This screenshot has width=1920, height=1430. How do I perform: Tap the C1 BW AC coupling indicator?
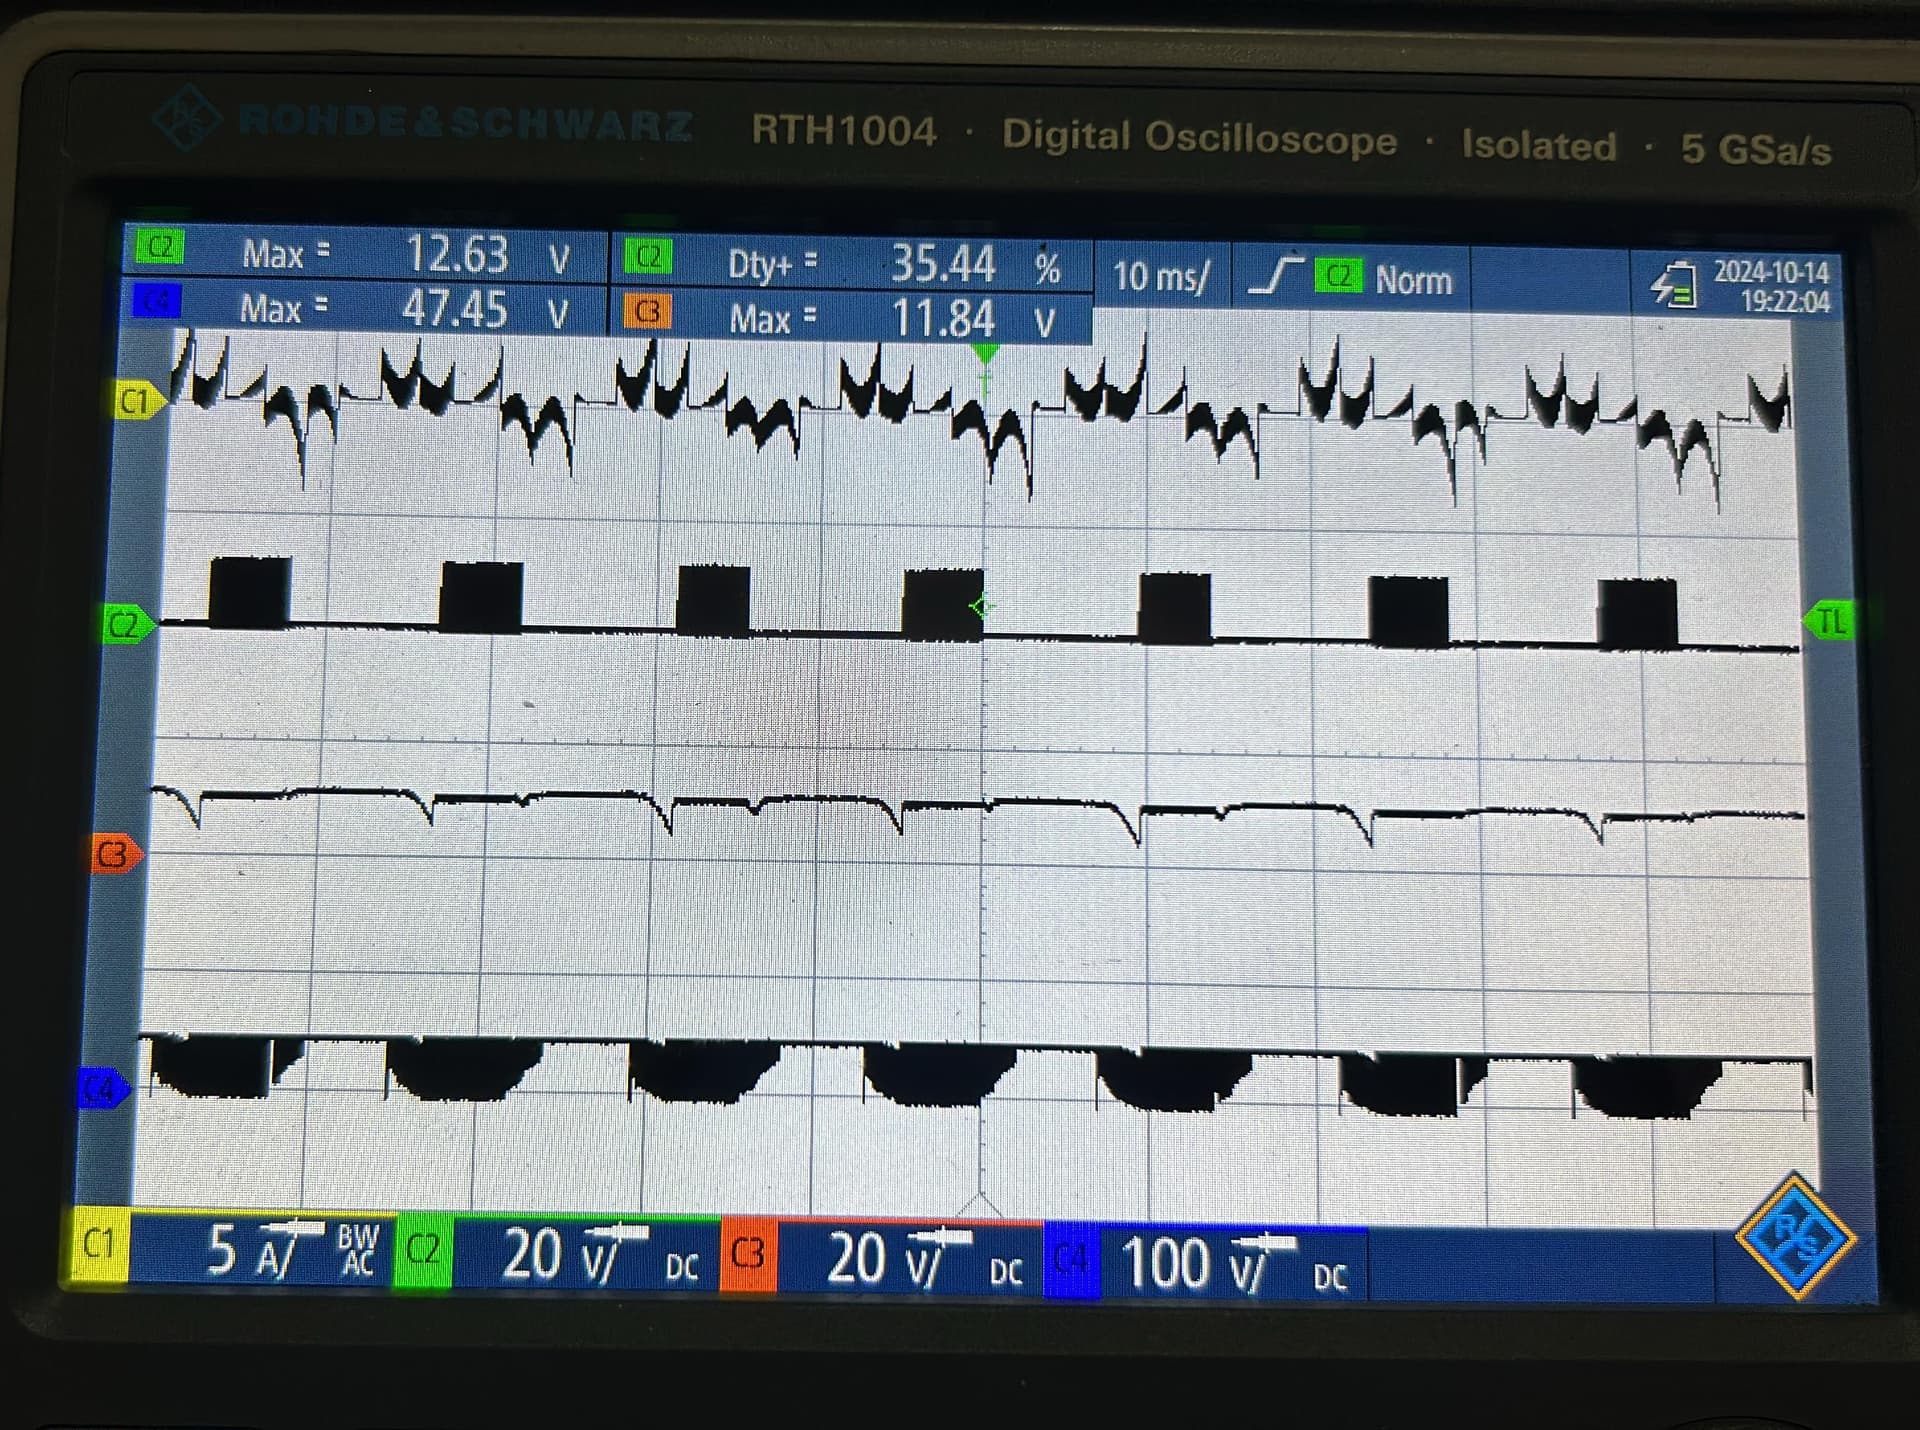tap(358, 1251)
